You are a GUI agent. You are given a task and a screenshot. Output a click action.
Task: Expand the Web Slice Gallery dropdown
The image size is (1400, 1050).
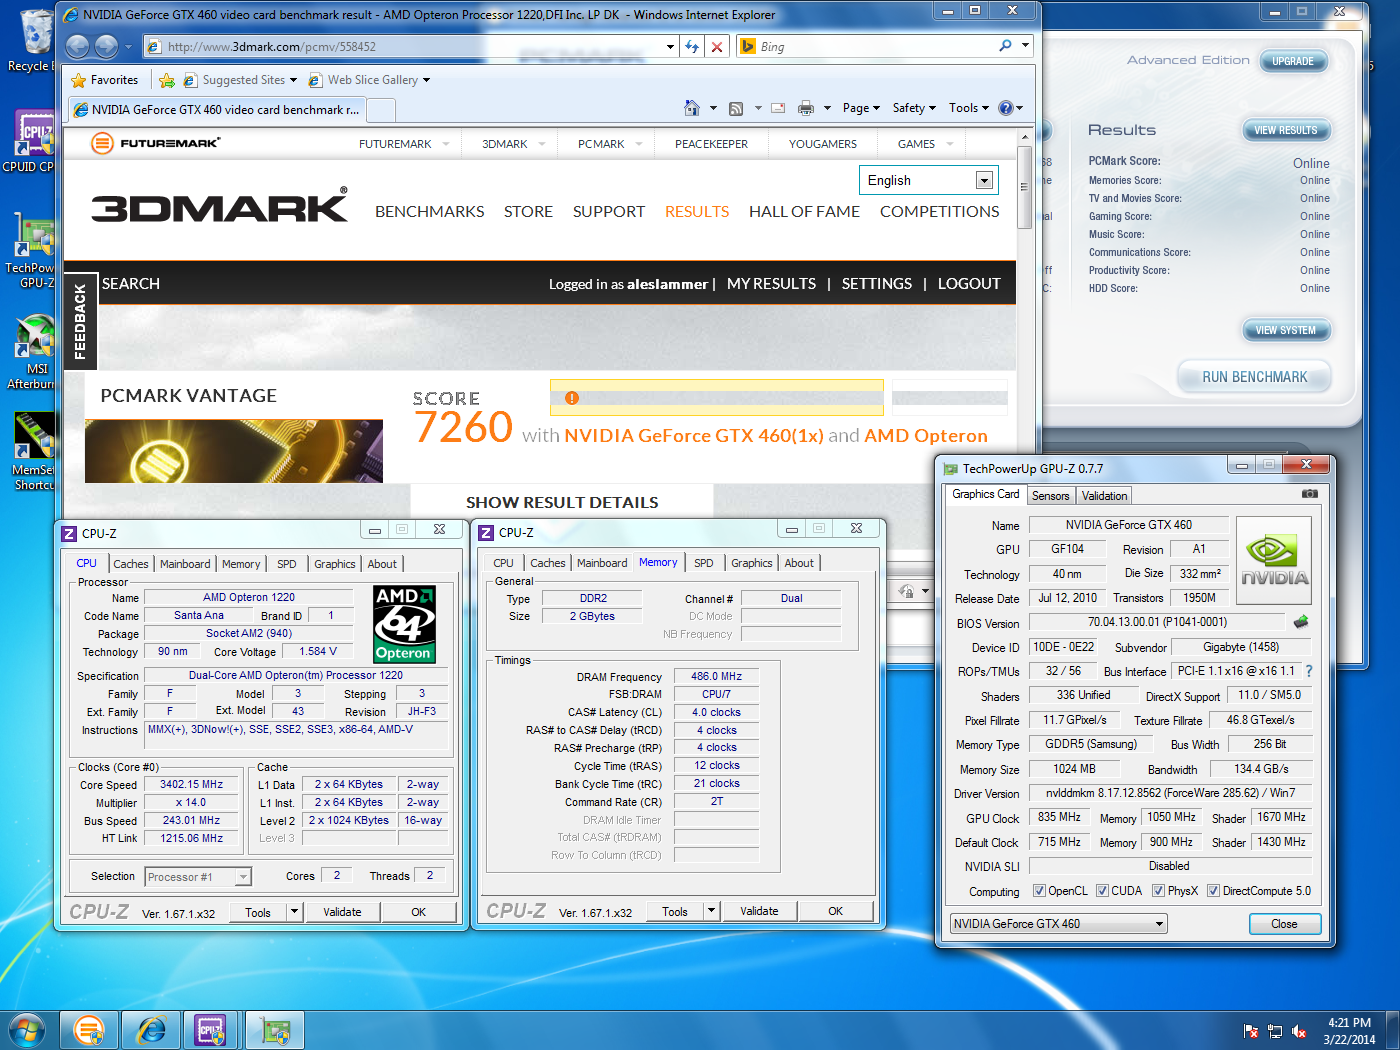(x=426, y=80)
